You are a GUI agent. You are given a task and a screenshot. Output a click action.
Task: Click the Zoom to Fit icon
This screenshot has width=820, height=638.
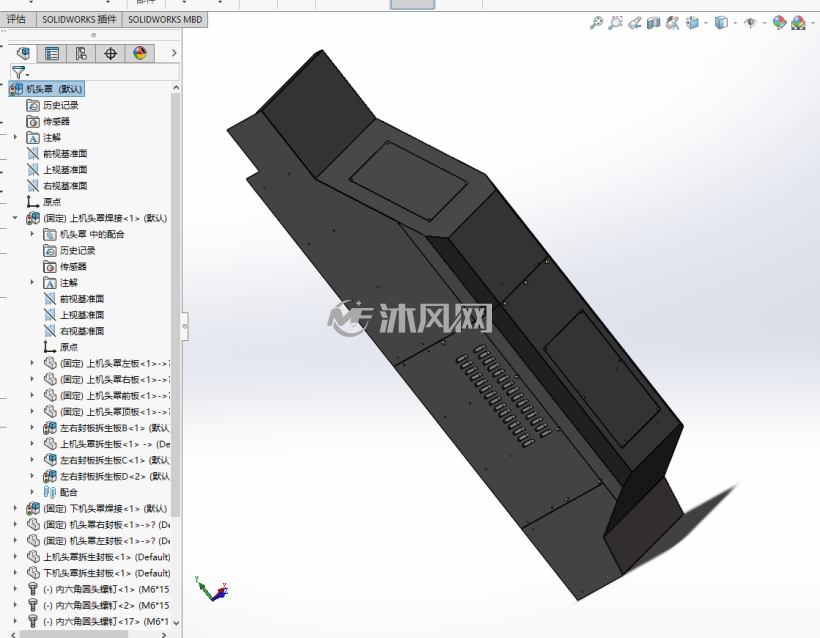point(596,23)
